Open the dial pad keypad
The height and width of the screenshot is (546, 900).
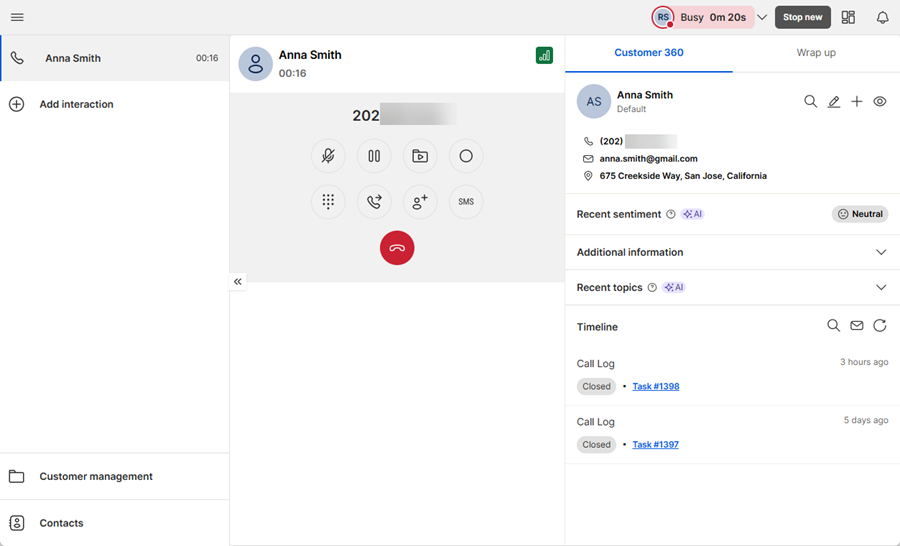point(327,202)
